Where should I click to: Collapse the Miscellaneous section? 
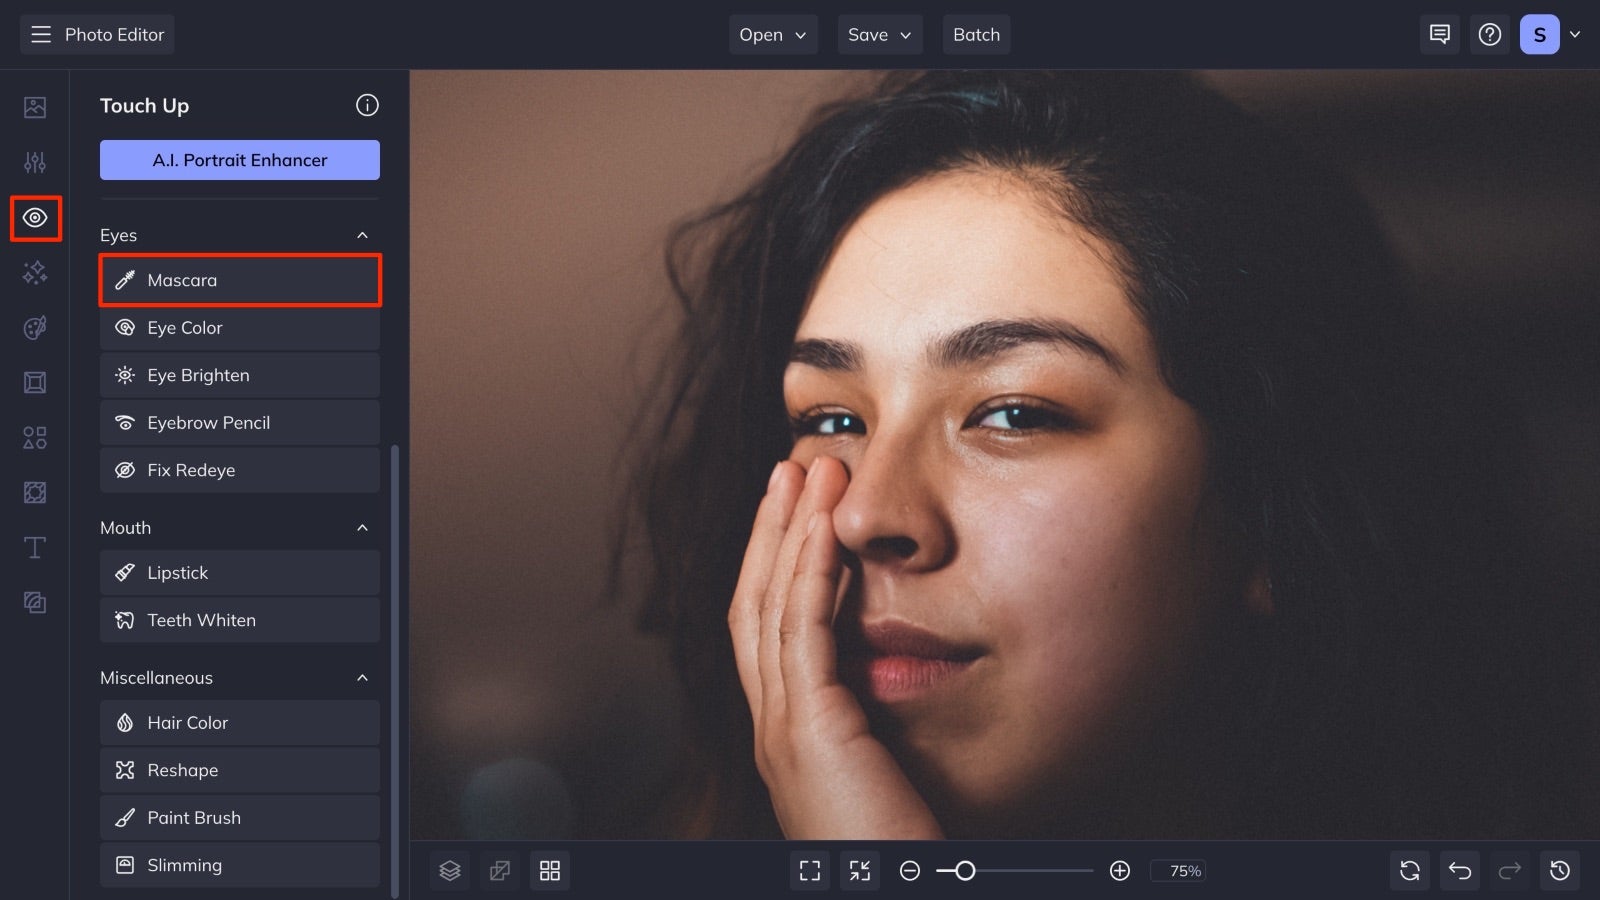[362, 678]
